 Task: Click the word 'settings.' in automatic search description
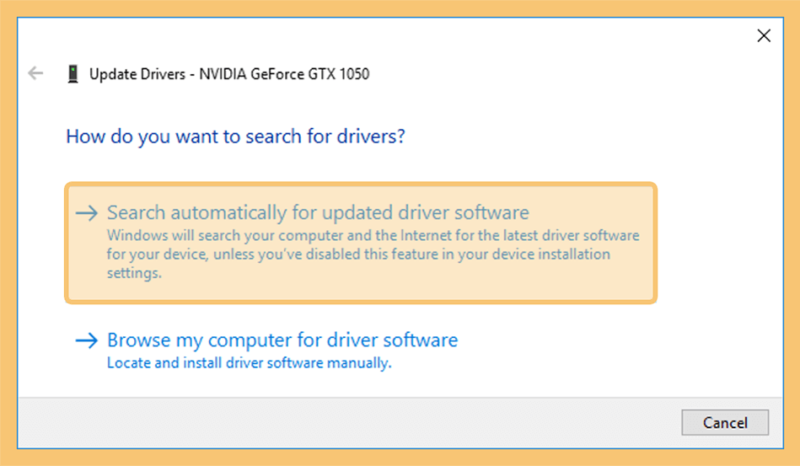[x=134, y=273]
